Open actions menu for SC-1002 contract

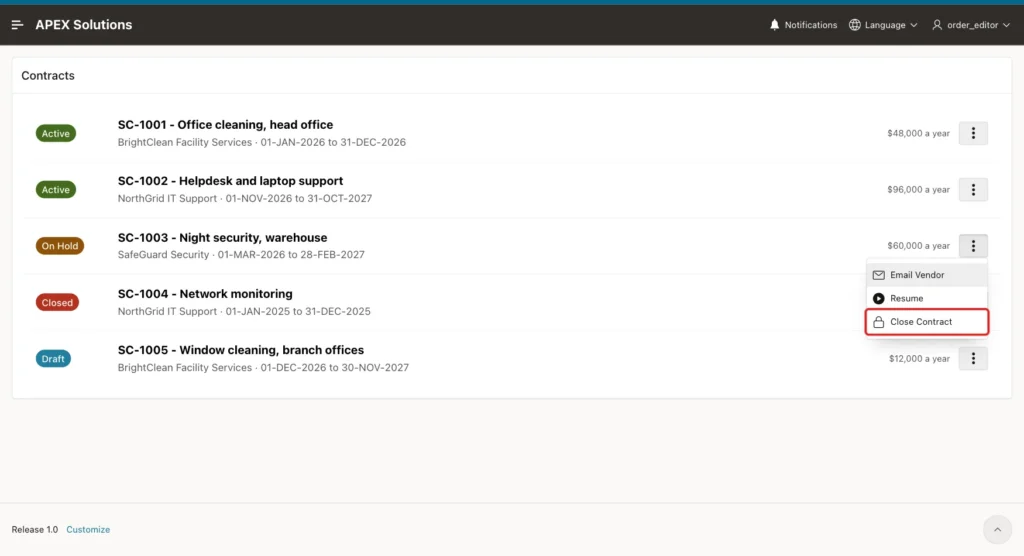[973, 189]
